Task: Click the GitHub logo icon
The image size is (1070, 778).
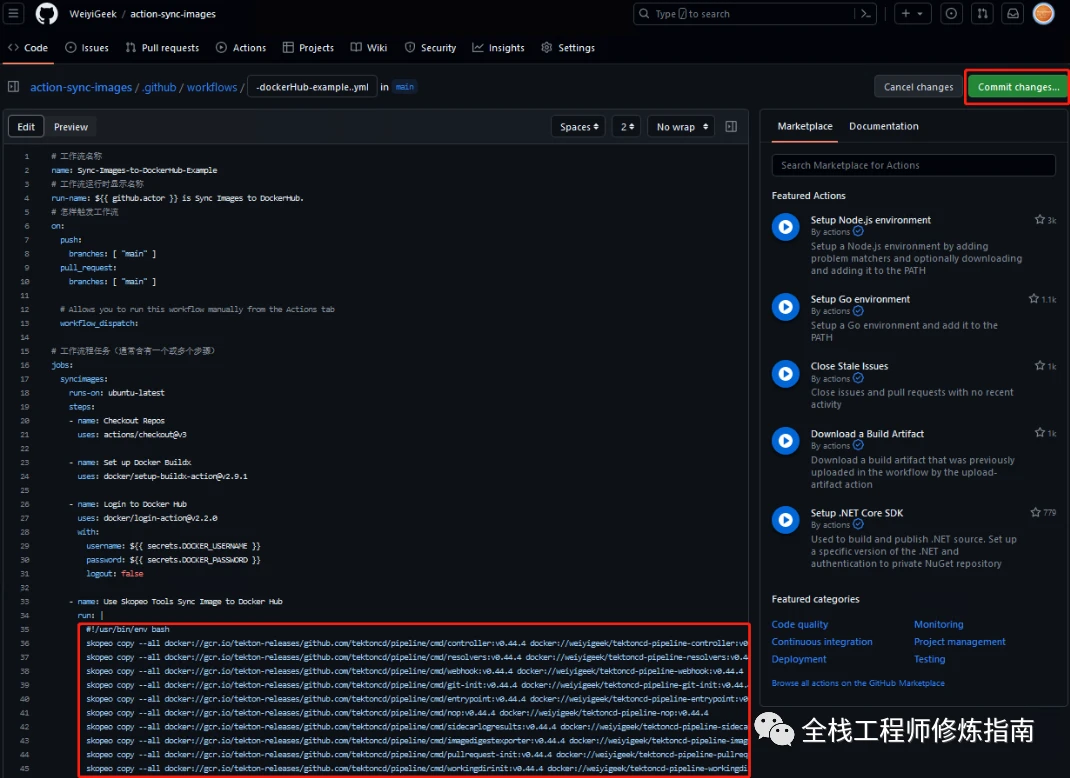Action: point(46,14)
